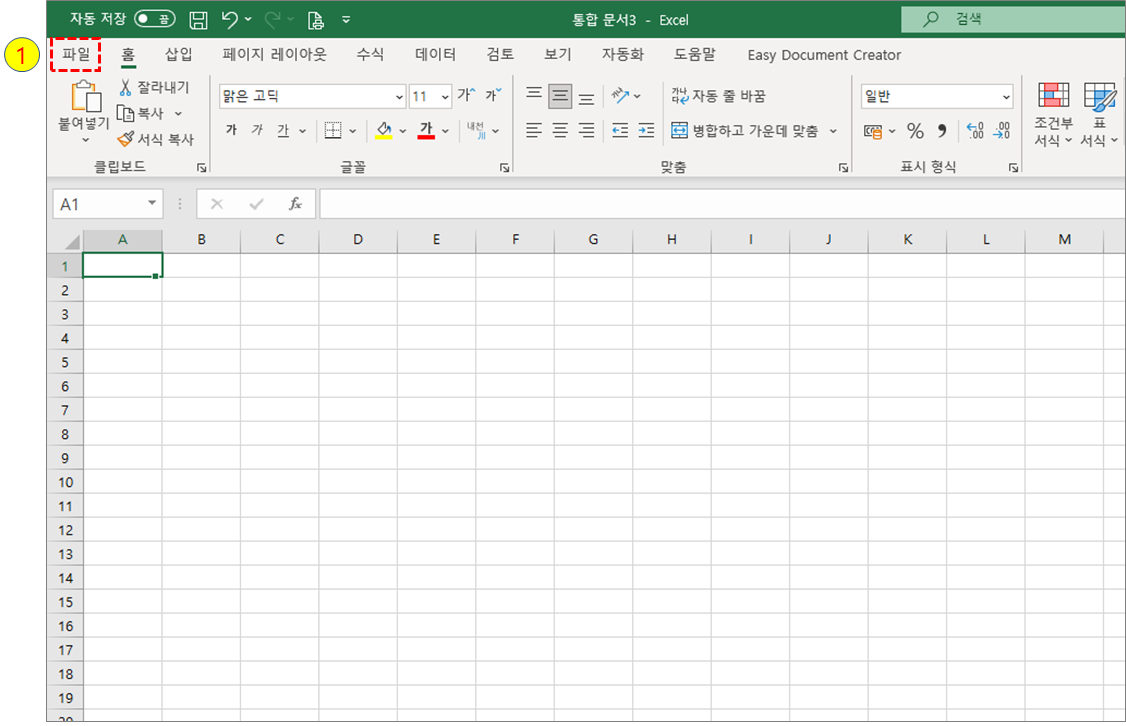The image size is (1126, 726).
Task: Click the decrease indent icon
Action: (620, 130)
